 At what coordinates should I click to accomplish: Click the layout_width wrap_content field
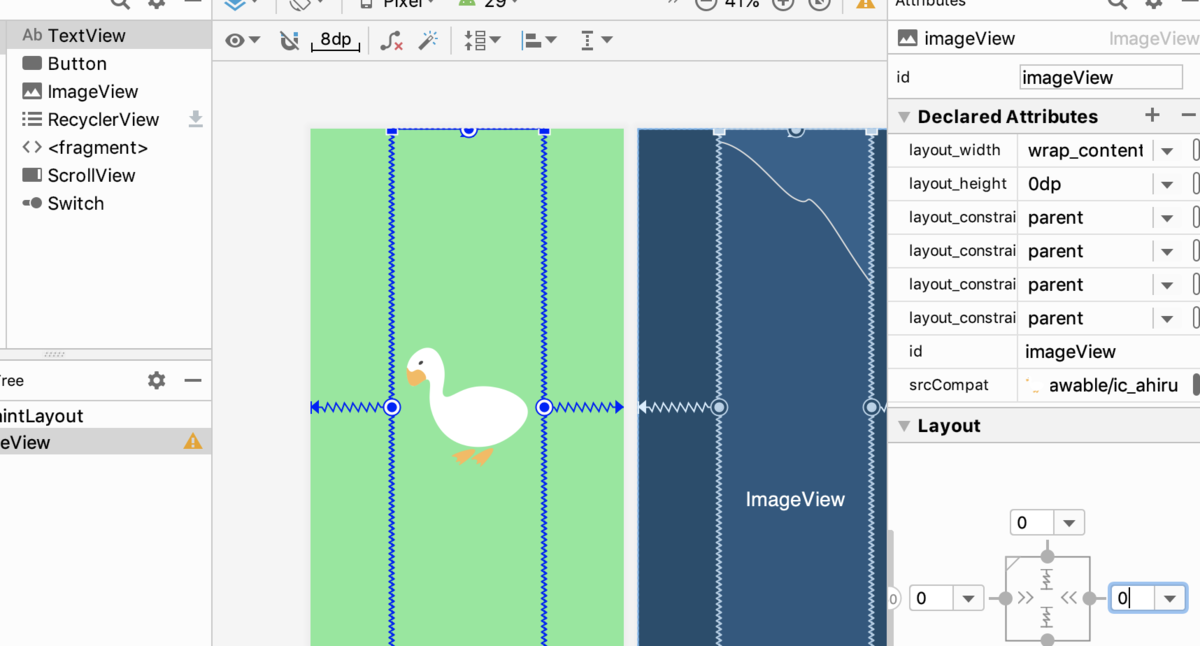(1084, 150)
